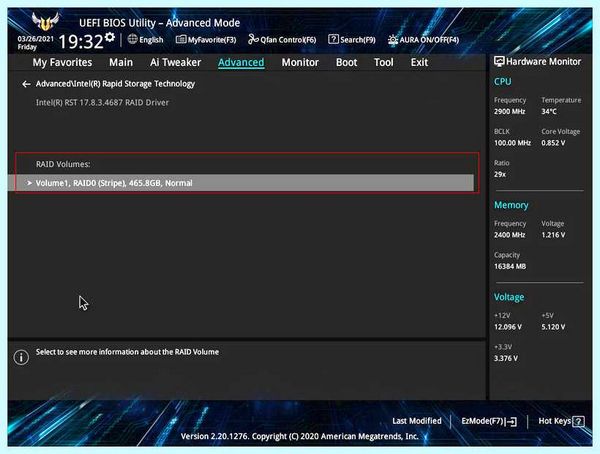This screenshot has height=454, width=600.
Task: Click +5V value 5.120 V
Action: point(553,327)
